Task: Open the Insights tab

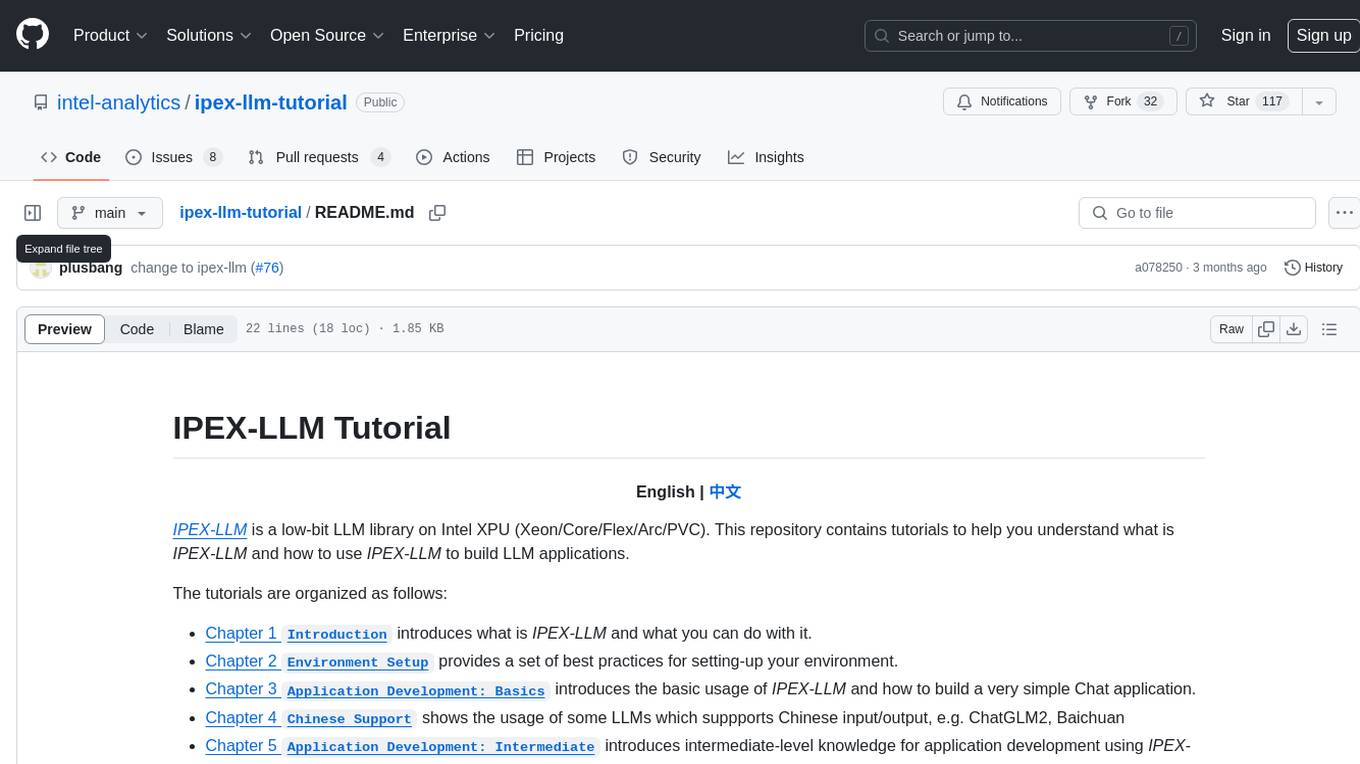Action: [x=766, y=157]
